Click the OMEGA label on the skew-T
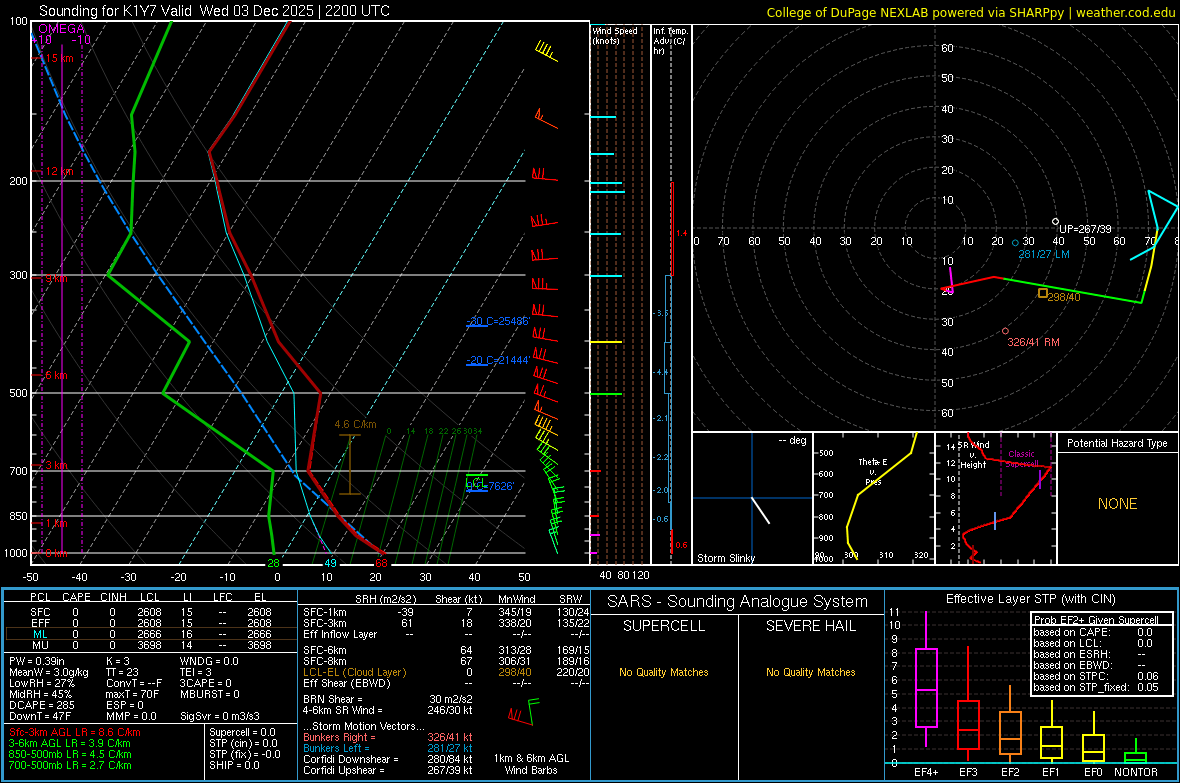The height and width of the screenshot is (783, 1180). point(61,29)
